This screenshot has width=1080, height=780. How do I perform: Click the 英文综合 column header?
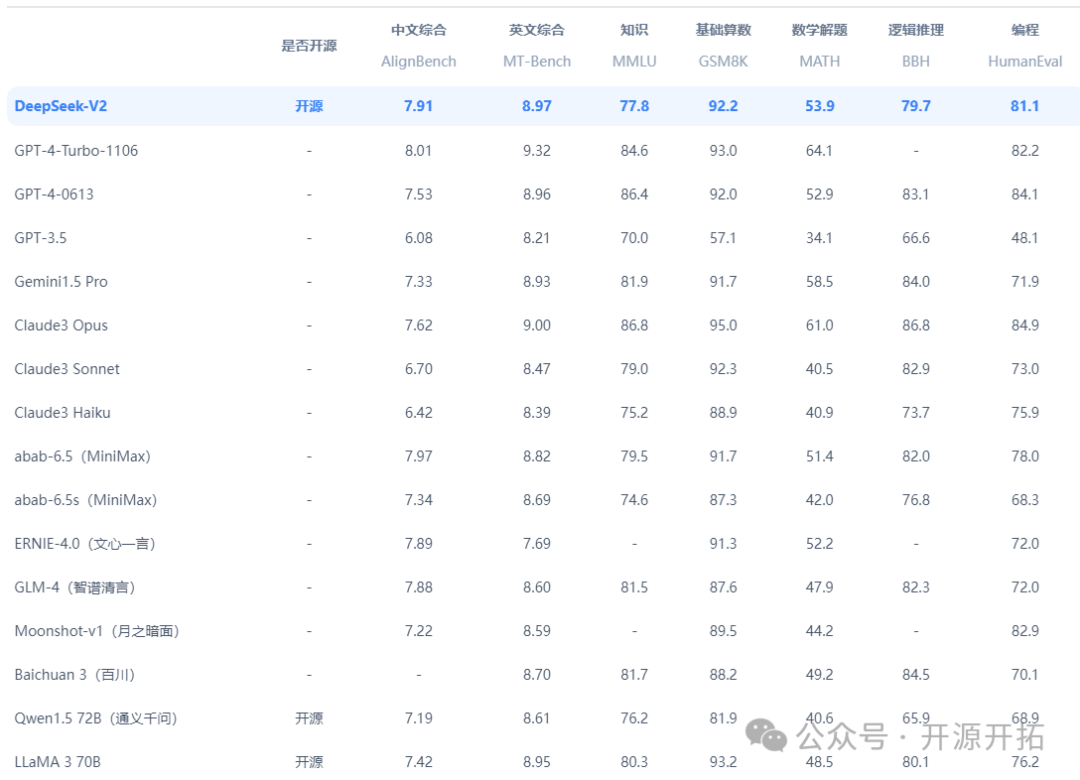coord(537,30)
